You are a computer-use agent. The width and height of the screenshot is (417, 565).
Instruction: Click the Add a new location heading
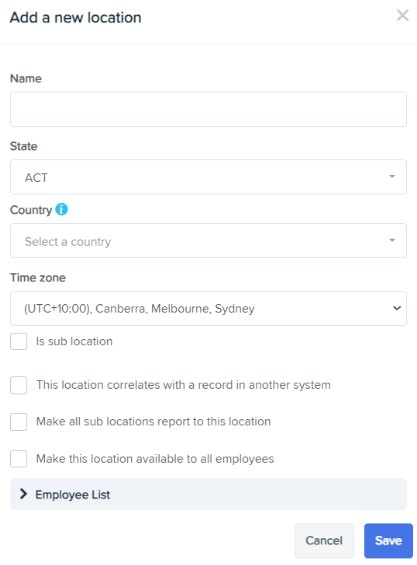76,17
